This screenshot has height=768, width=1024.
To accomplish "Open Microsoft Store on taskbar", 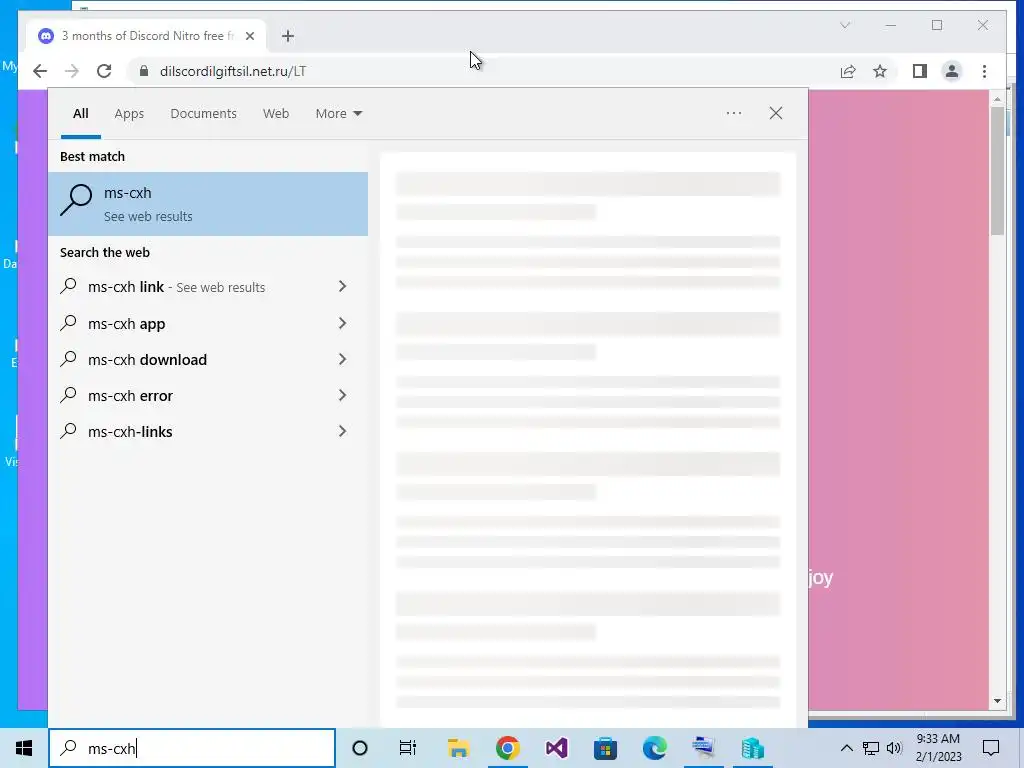I will [x=605, y=748].
